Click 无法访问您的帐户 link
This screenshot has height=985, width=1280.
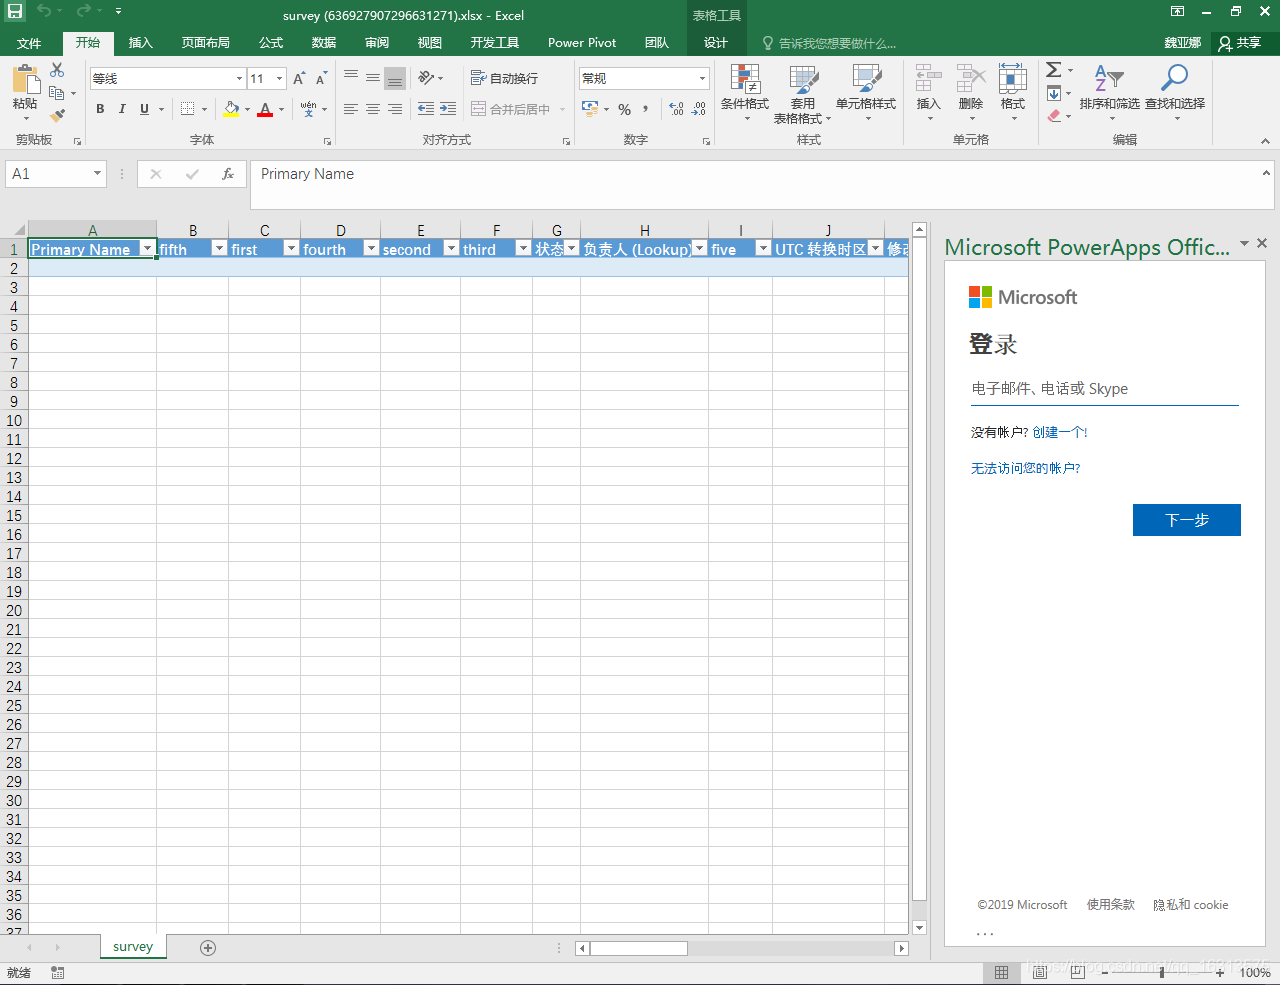click(x=1026, y=468)
